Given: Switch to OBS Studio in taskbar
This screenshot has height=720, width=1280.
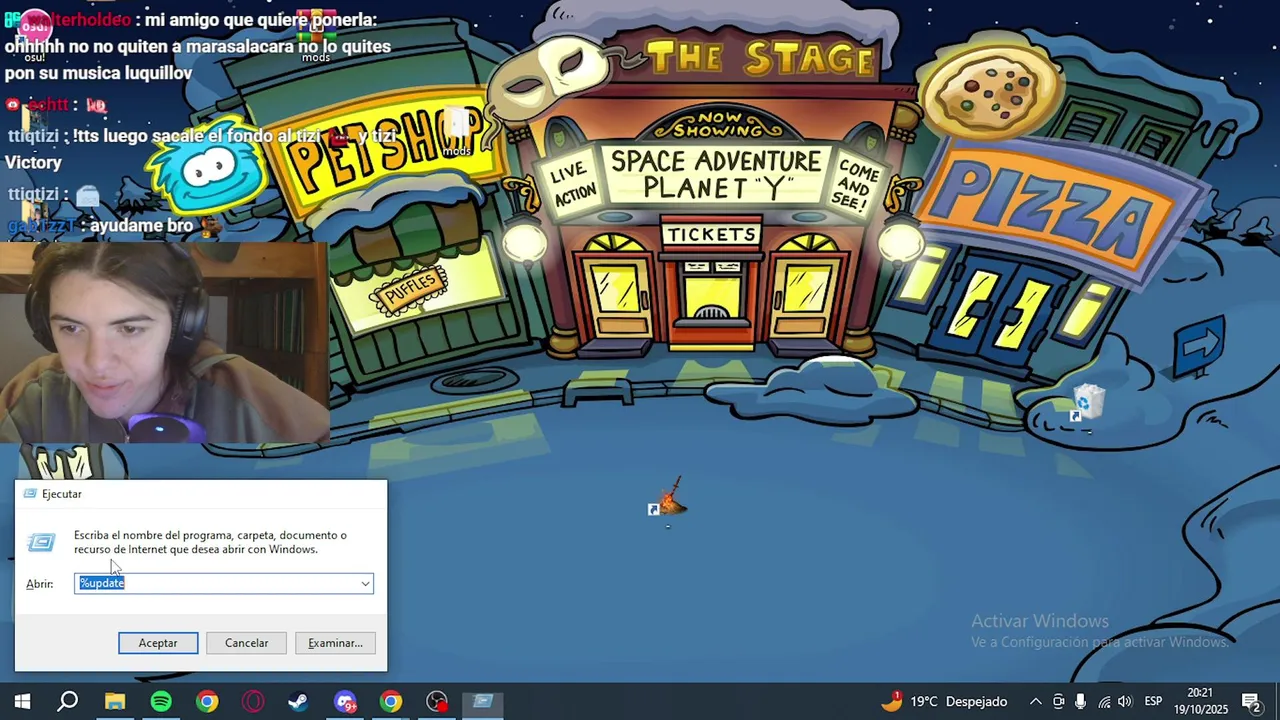Looking at the screenshot, I should click(x=437, y=702).
